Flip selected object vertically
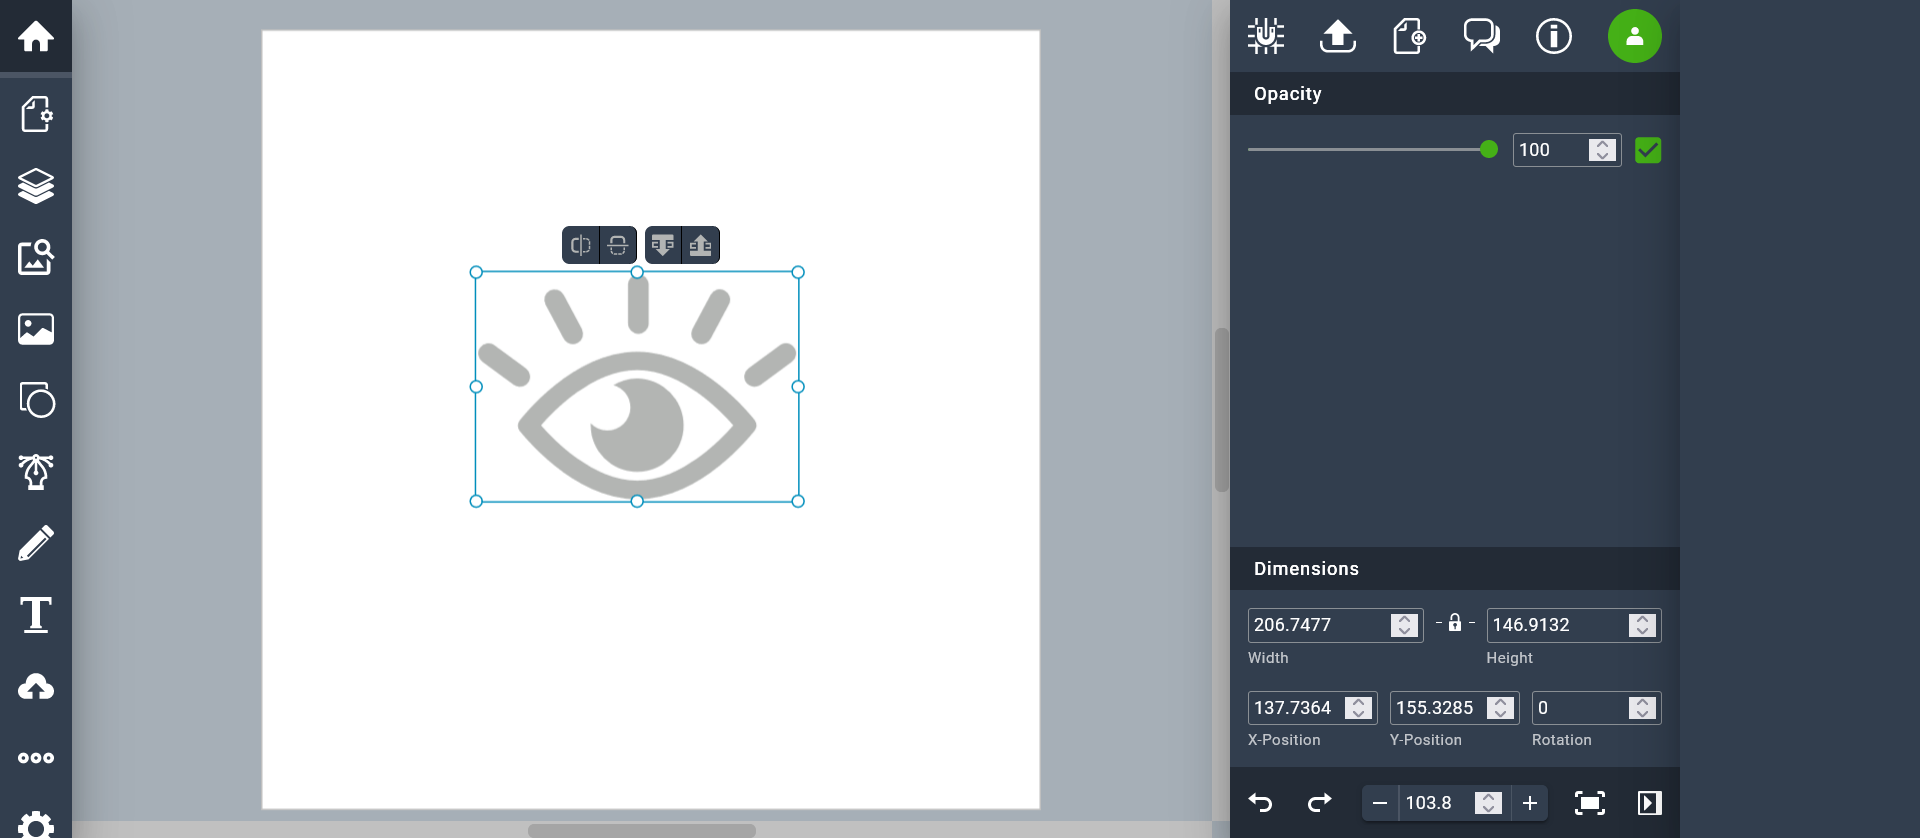This screenshot has width=1920, height=838. point(618,245)
